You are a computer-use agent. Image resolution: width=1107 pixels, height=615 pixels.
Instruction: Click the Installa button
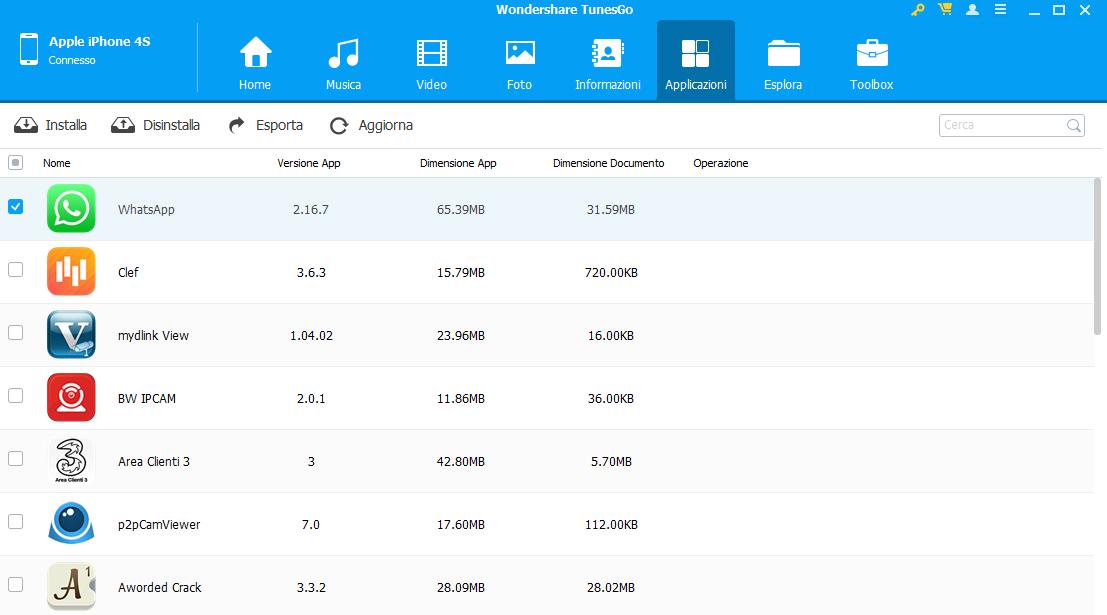(x=51, y=125)
